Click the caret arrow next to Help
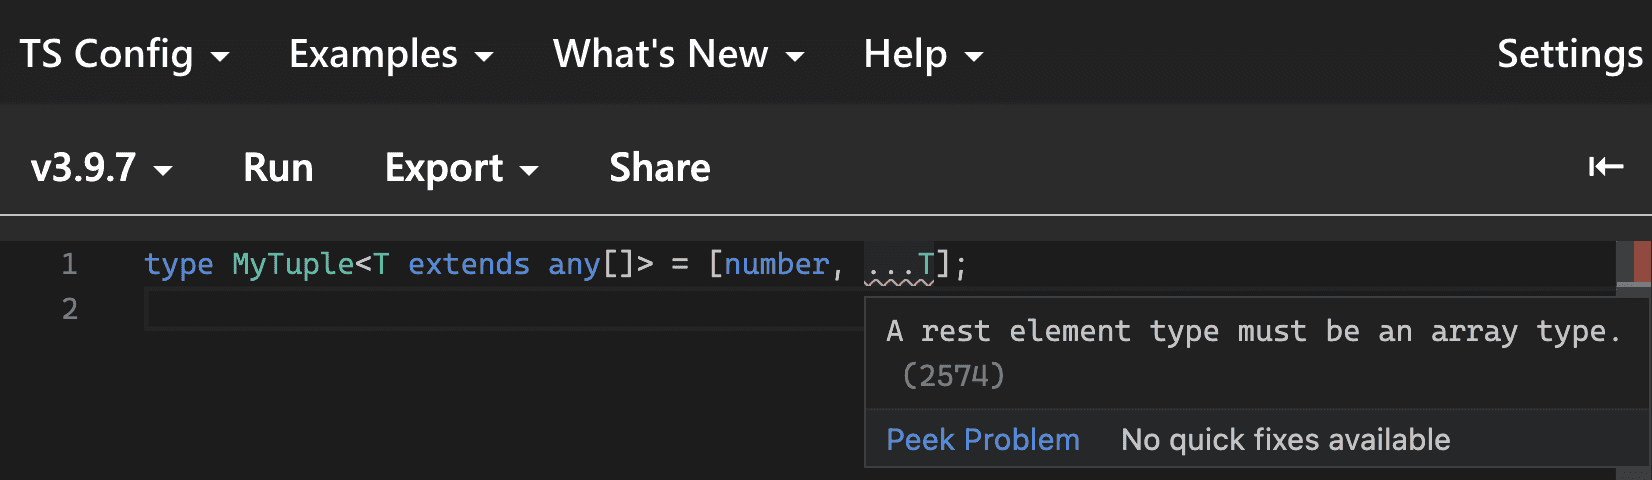The height and width of the screenshot is (480, 1652). click(973, 57)
